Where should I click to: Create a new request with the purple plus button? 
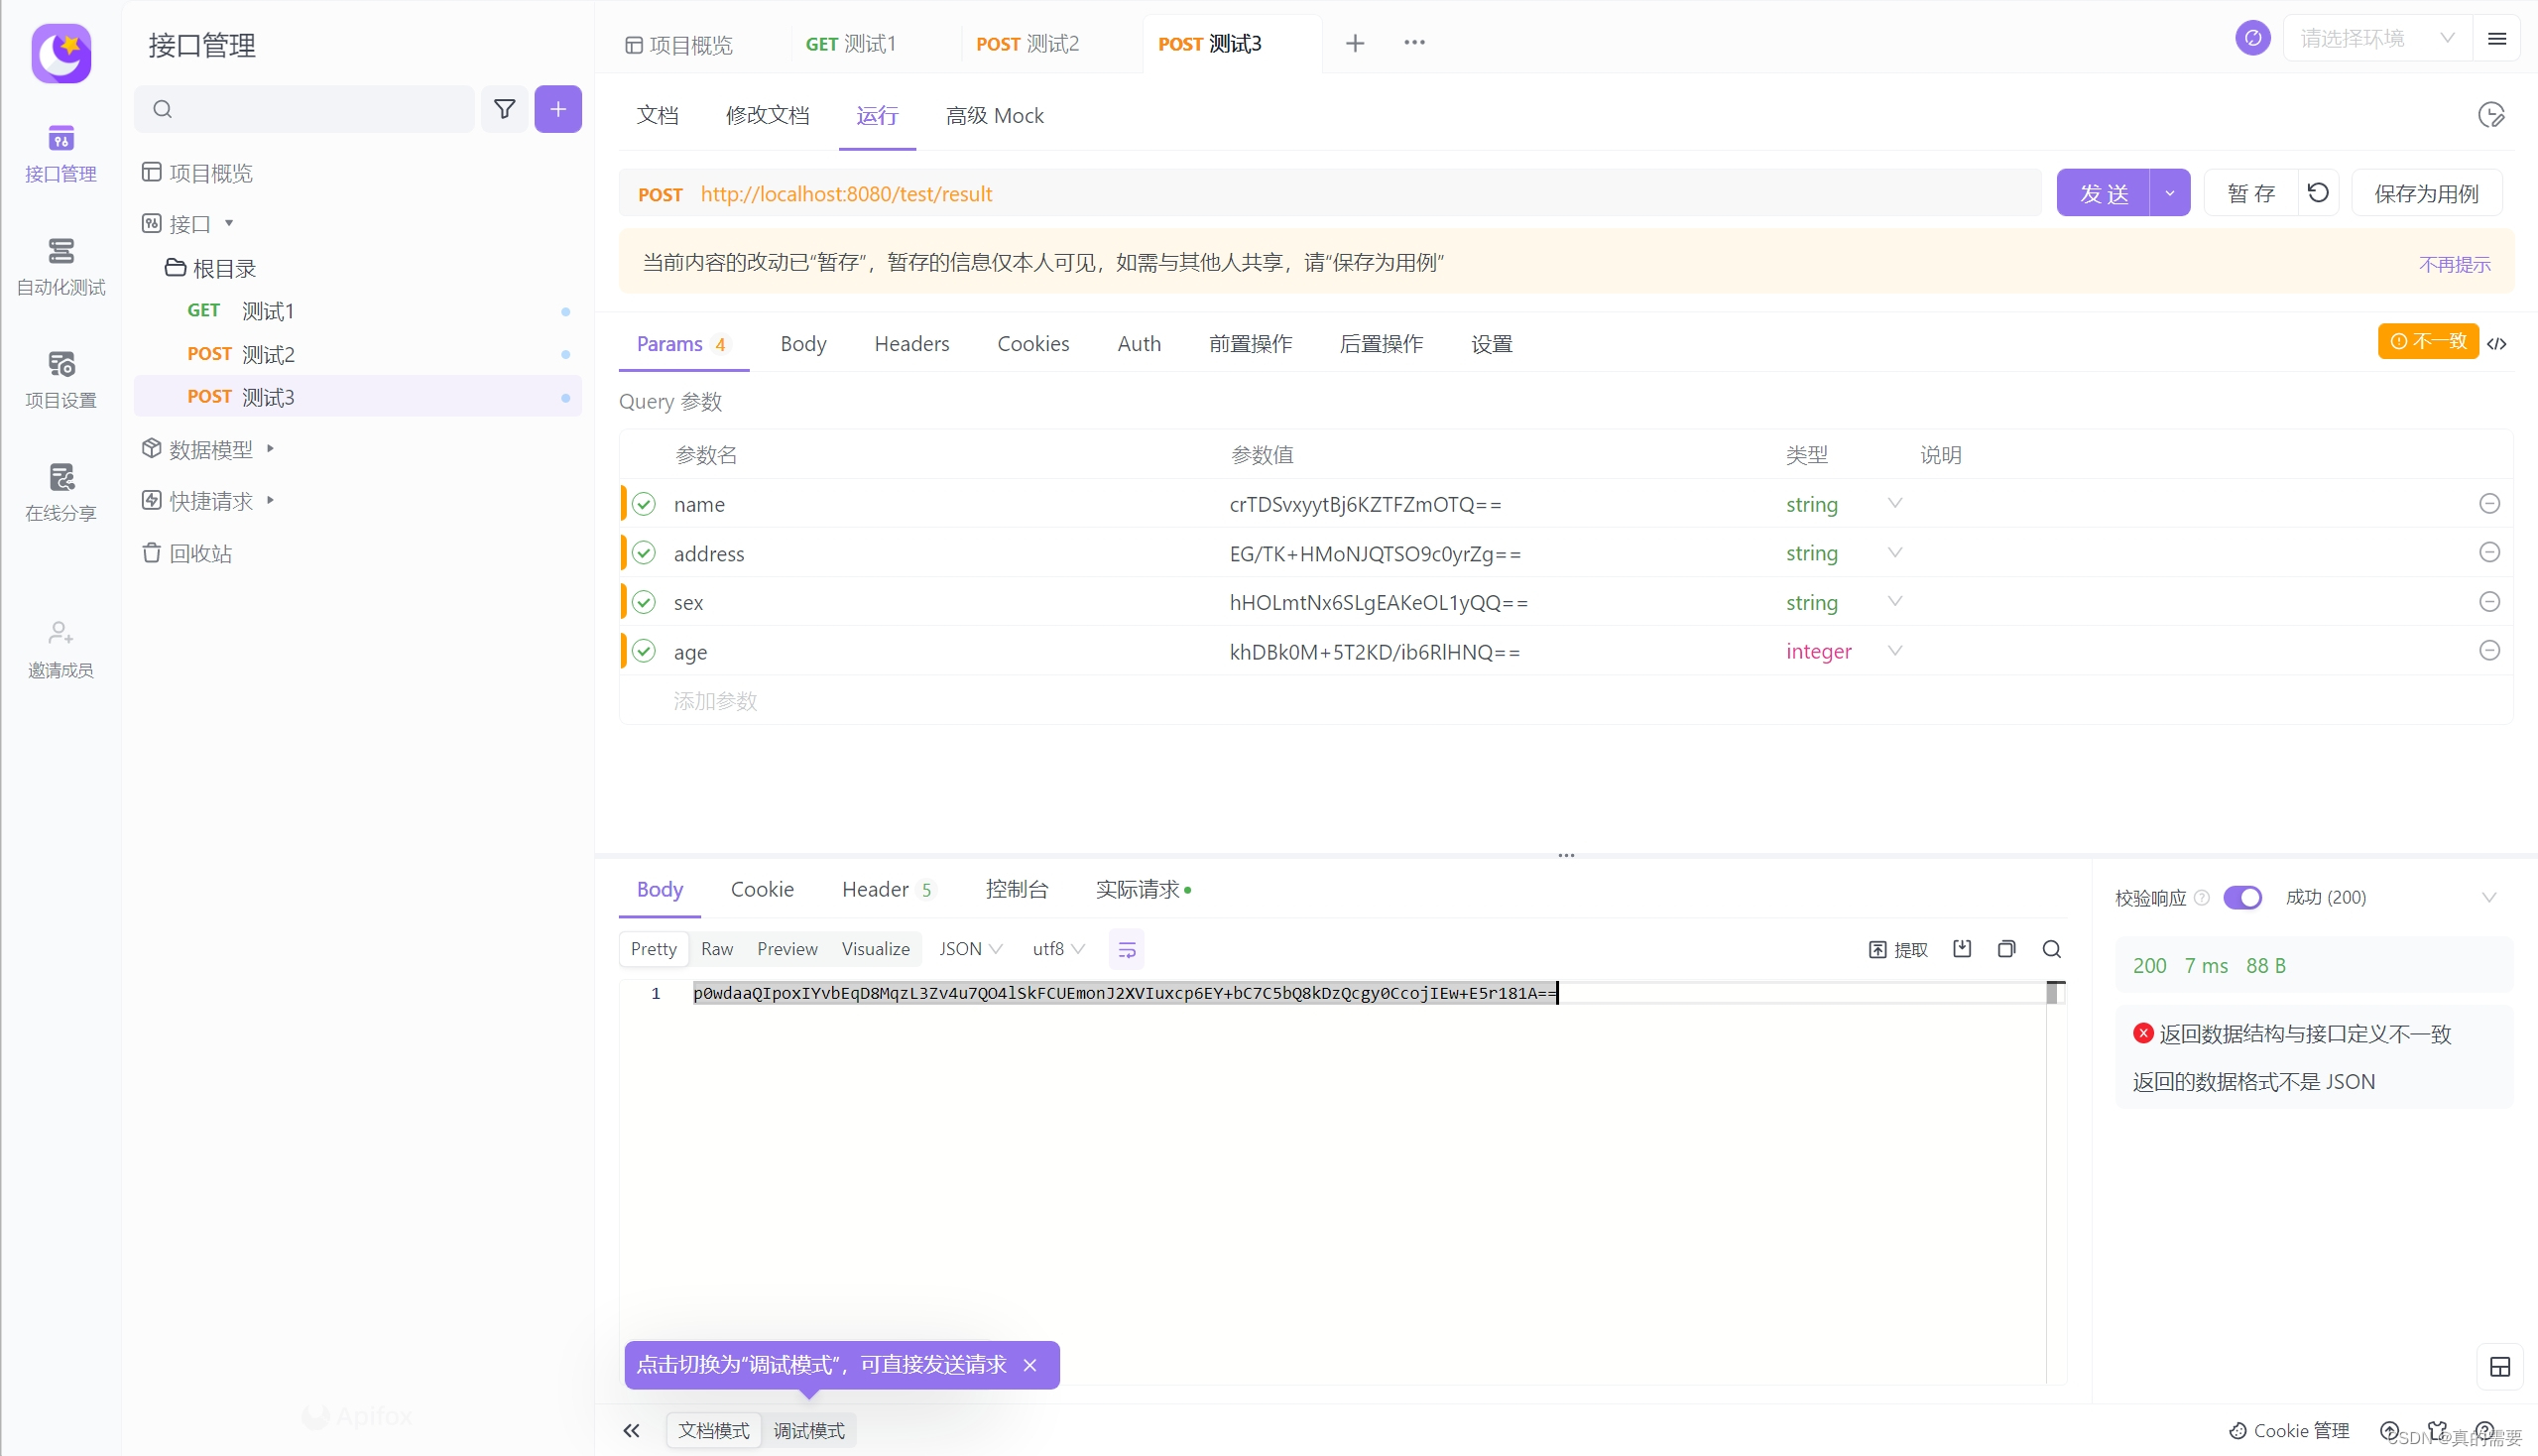pyautogui.click(x=558, y=109)
